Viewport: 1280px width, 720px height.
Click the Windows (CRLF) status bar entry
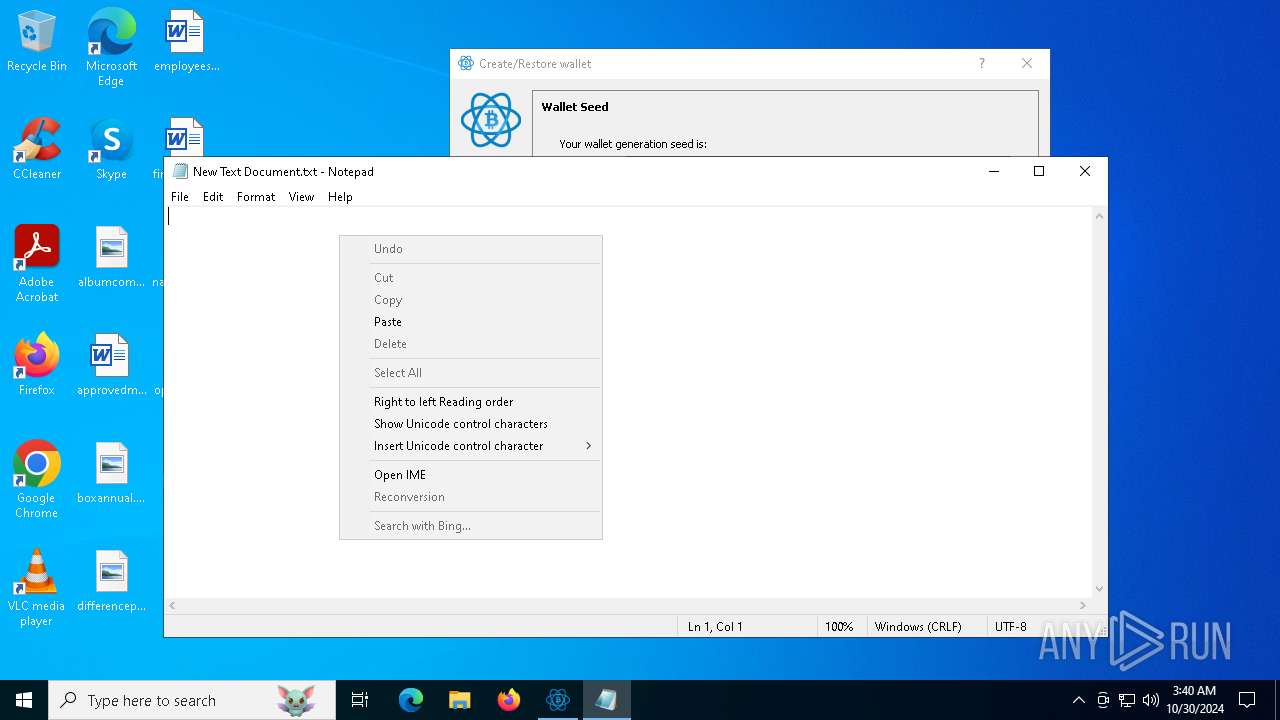pyautogui.click(x=918, y=627)
